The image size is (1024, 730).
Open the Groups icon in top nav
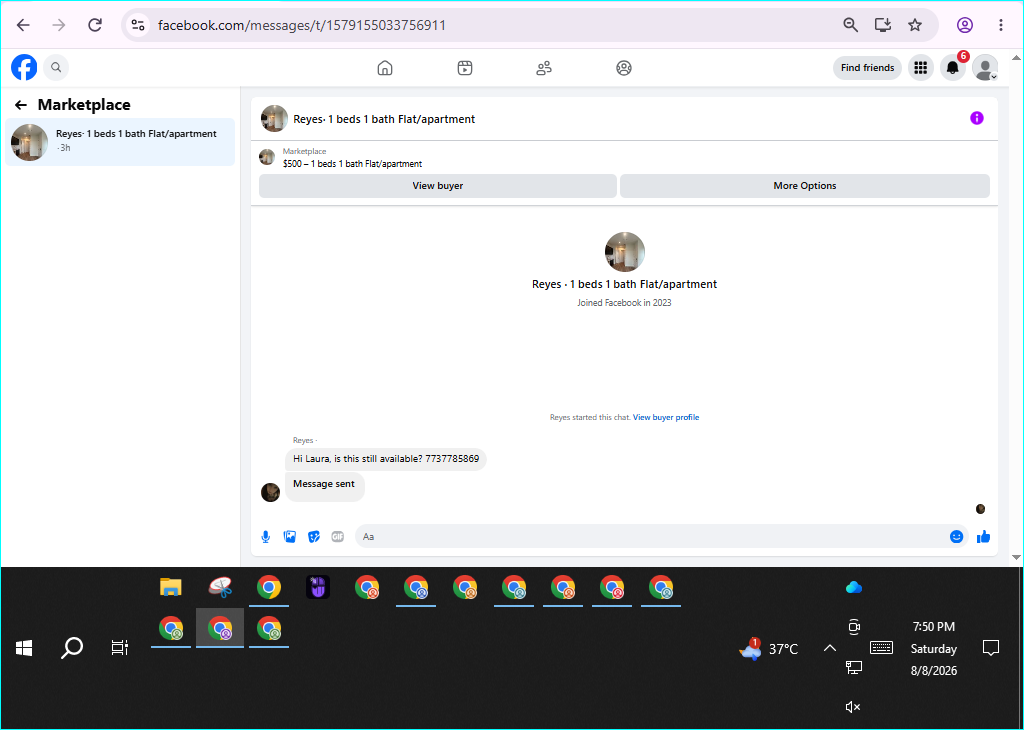coord(624,68)
